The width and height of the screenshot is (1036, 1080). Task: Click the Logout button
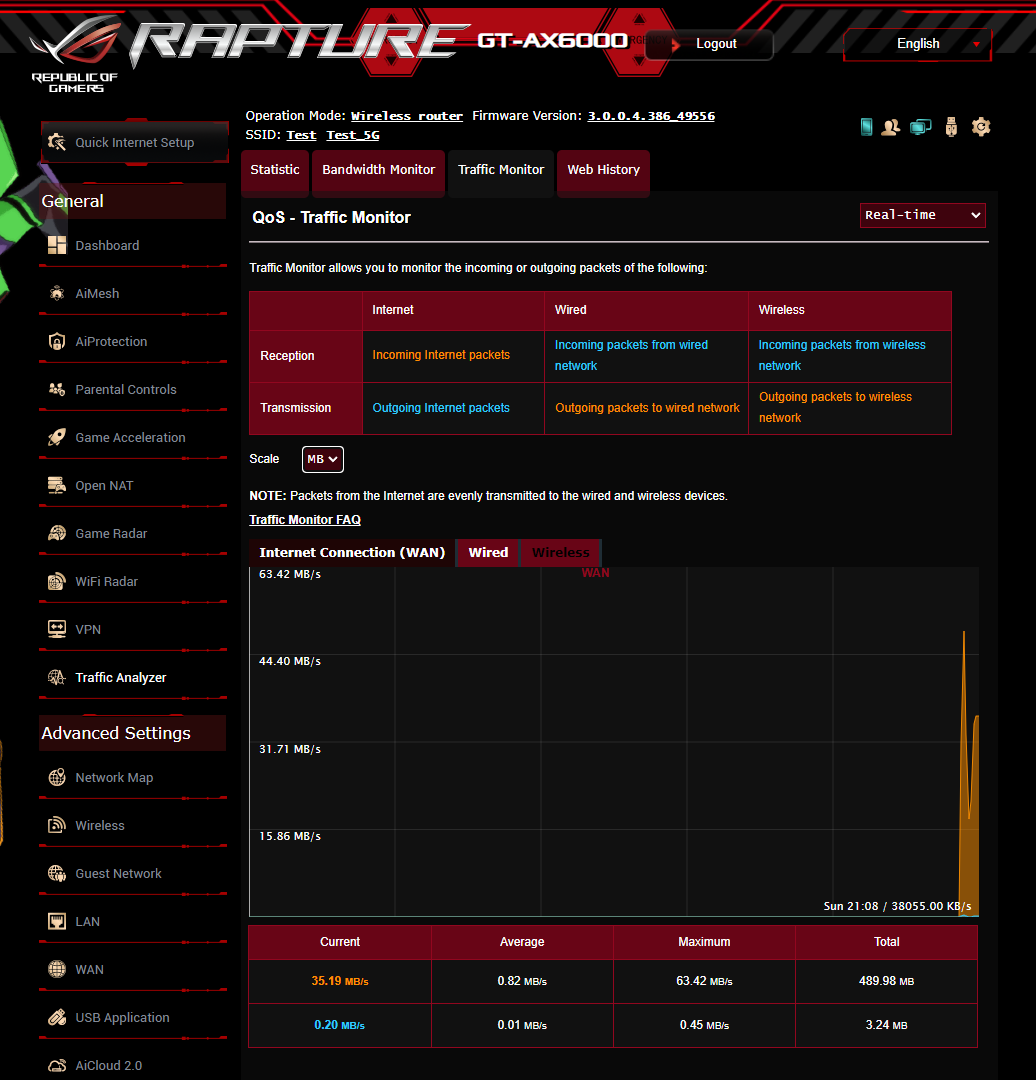coord(709,44)
